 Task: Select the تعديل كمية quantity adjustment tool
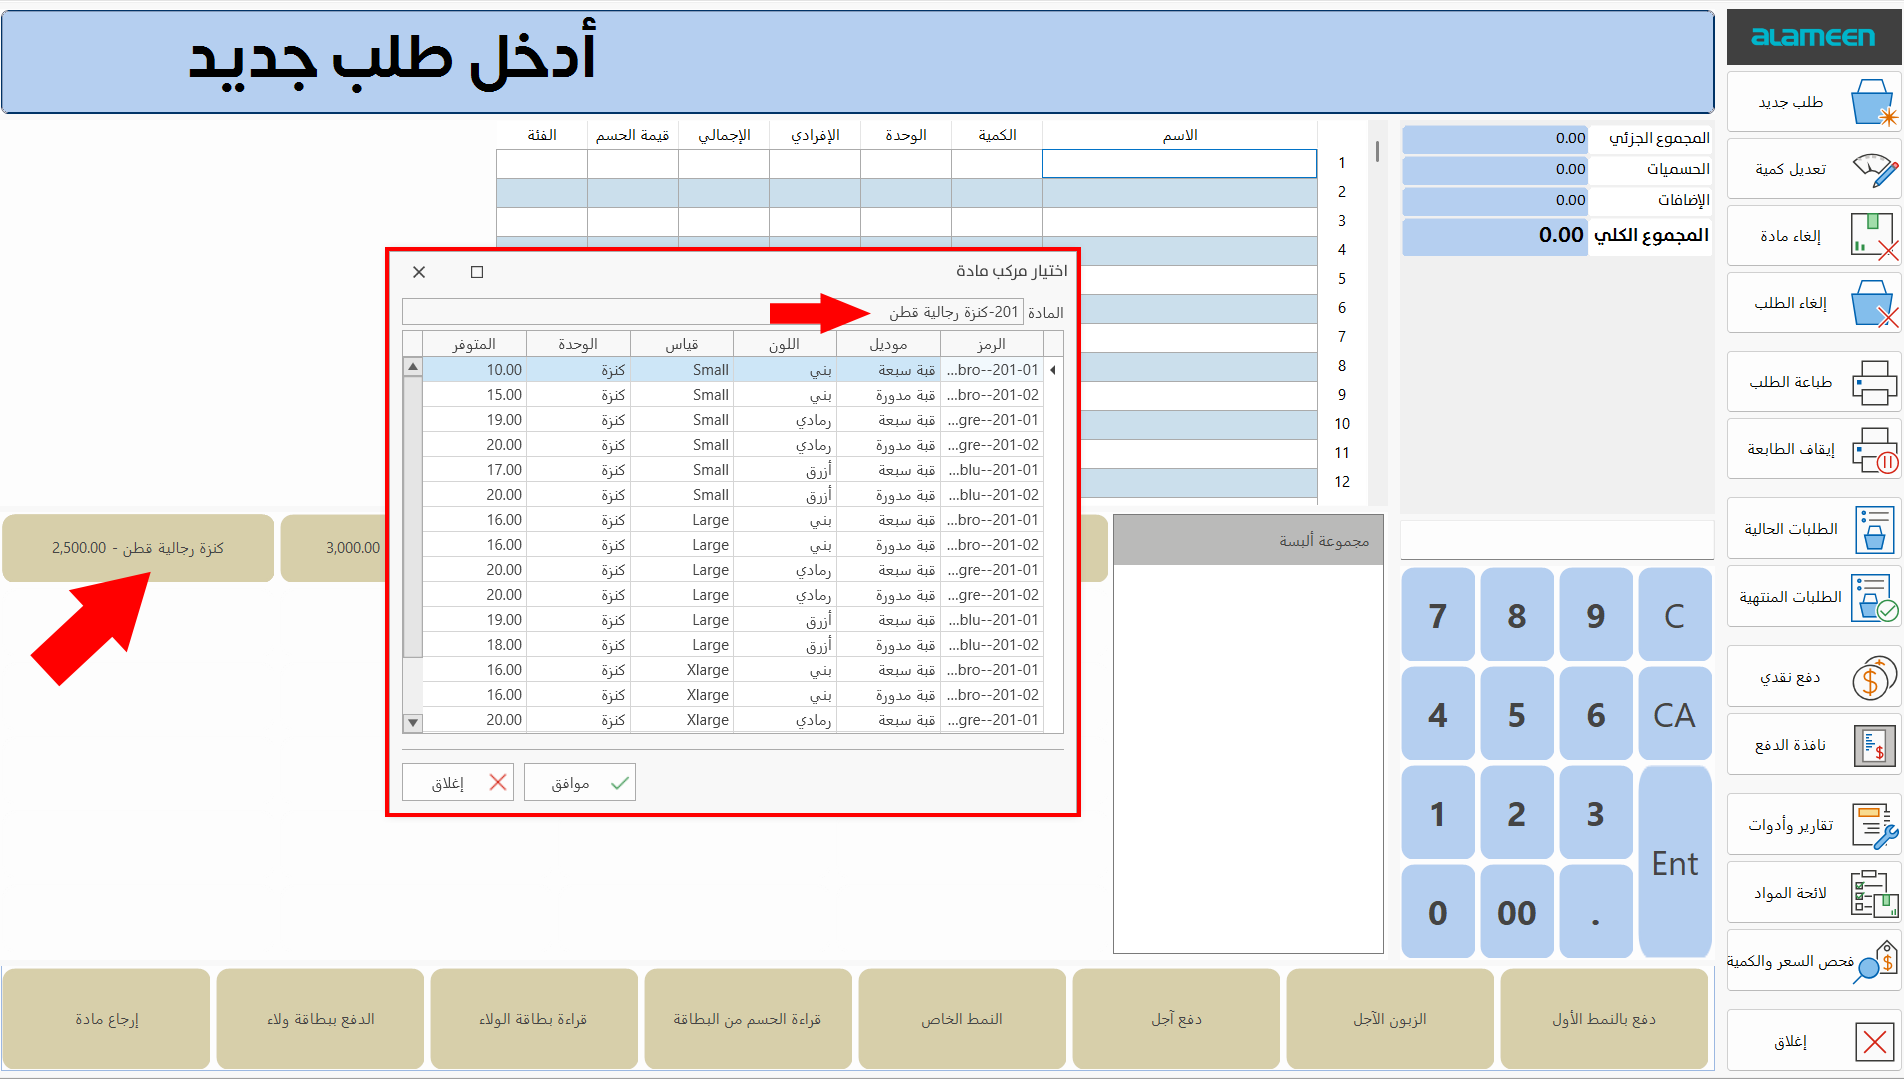point(1812,168)
